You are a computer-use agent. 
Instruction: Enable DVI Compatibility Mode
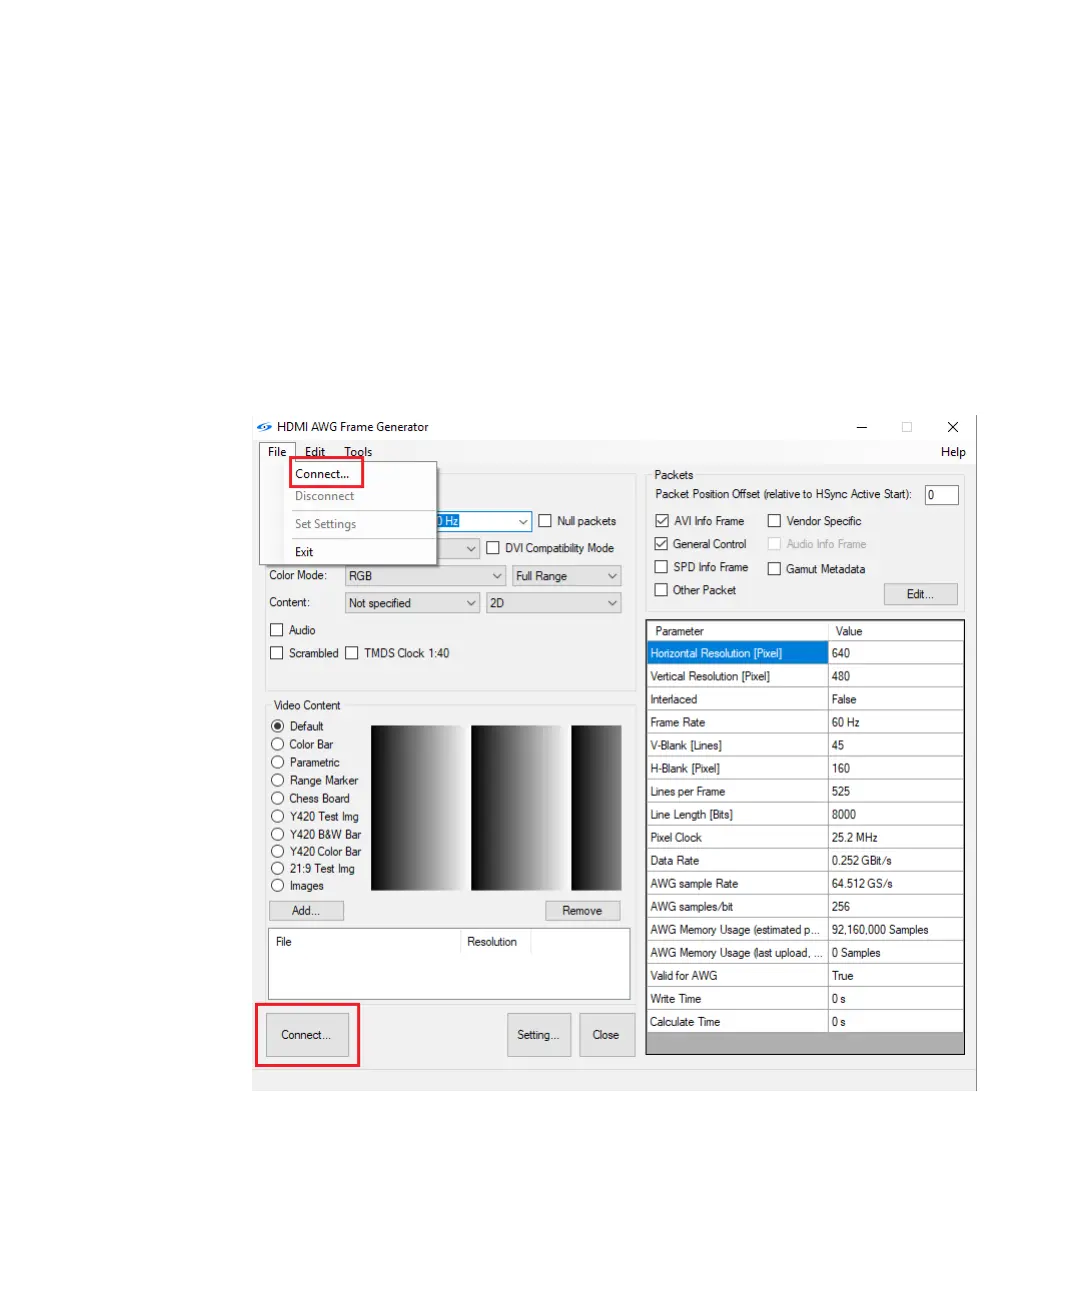tap(493, 548)
